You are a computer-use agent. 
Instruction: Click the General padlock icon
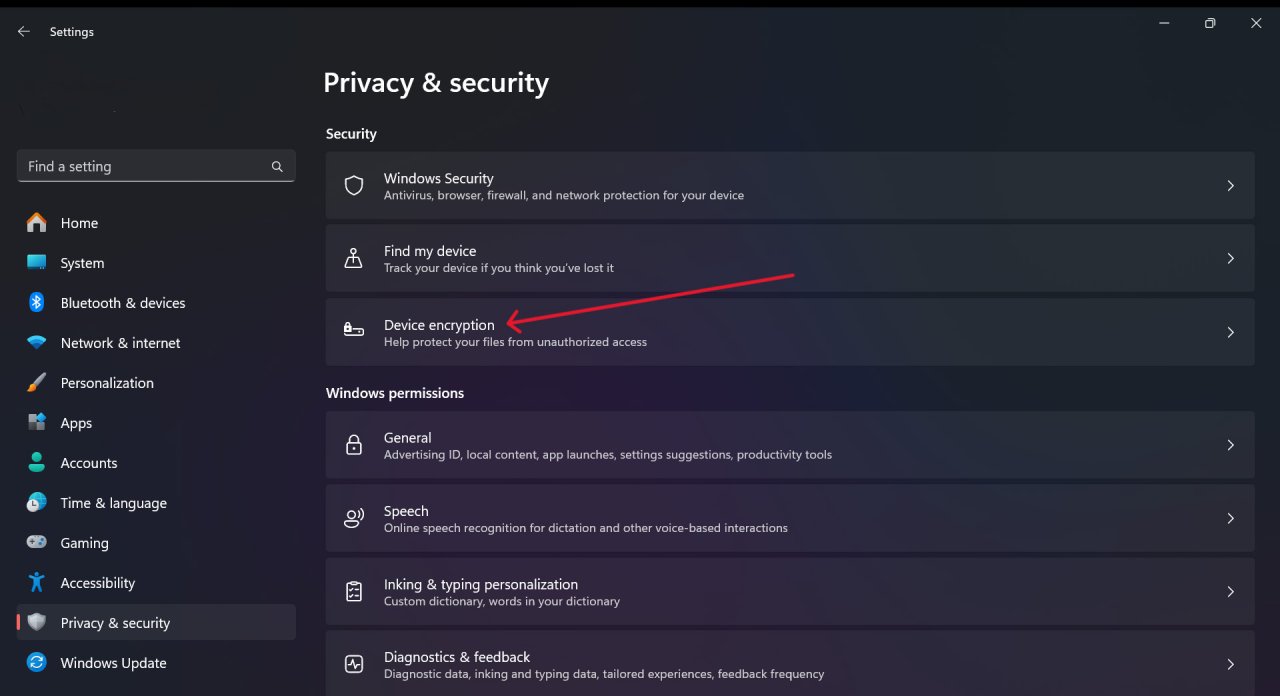click(353, 446)
